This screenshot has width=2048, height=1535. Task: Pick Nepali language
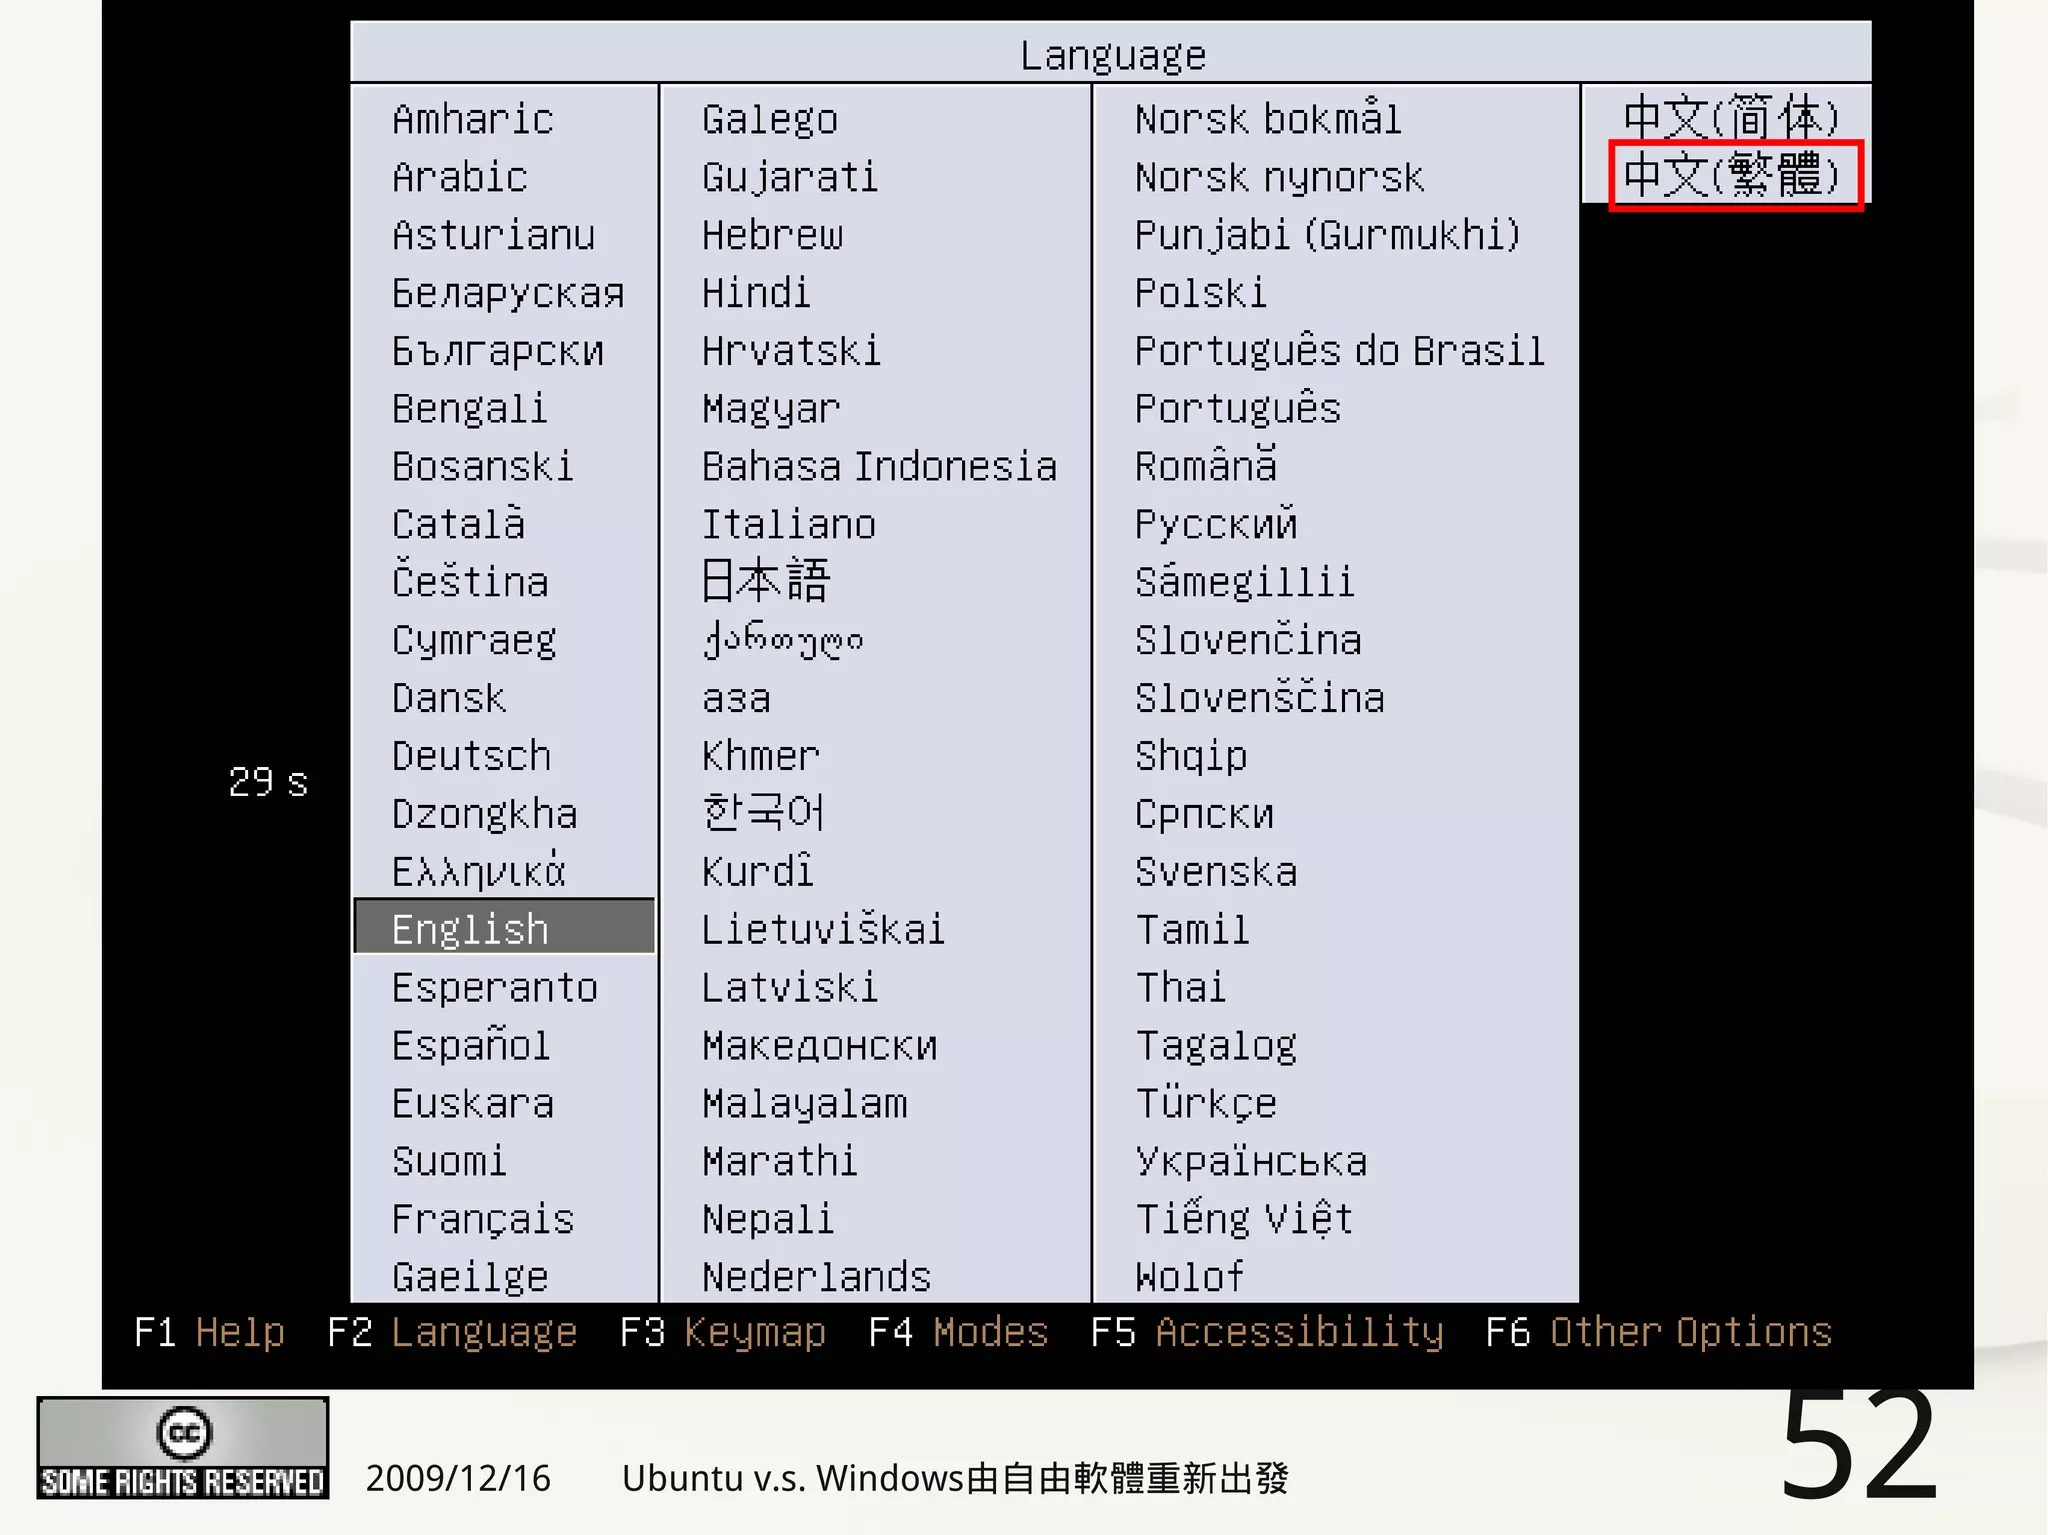767,1220
